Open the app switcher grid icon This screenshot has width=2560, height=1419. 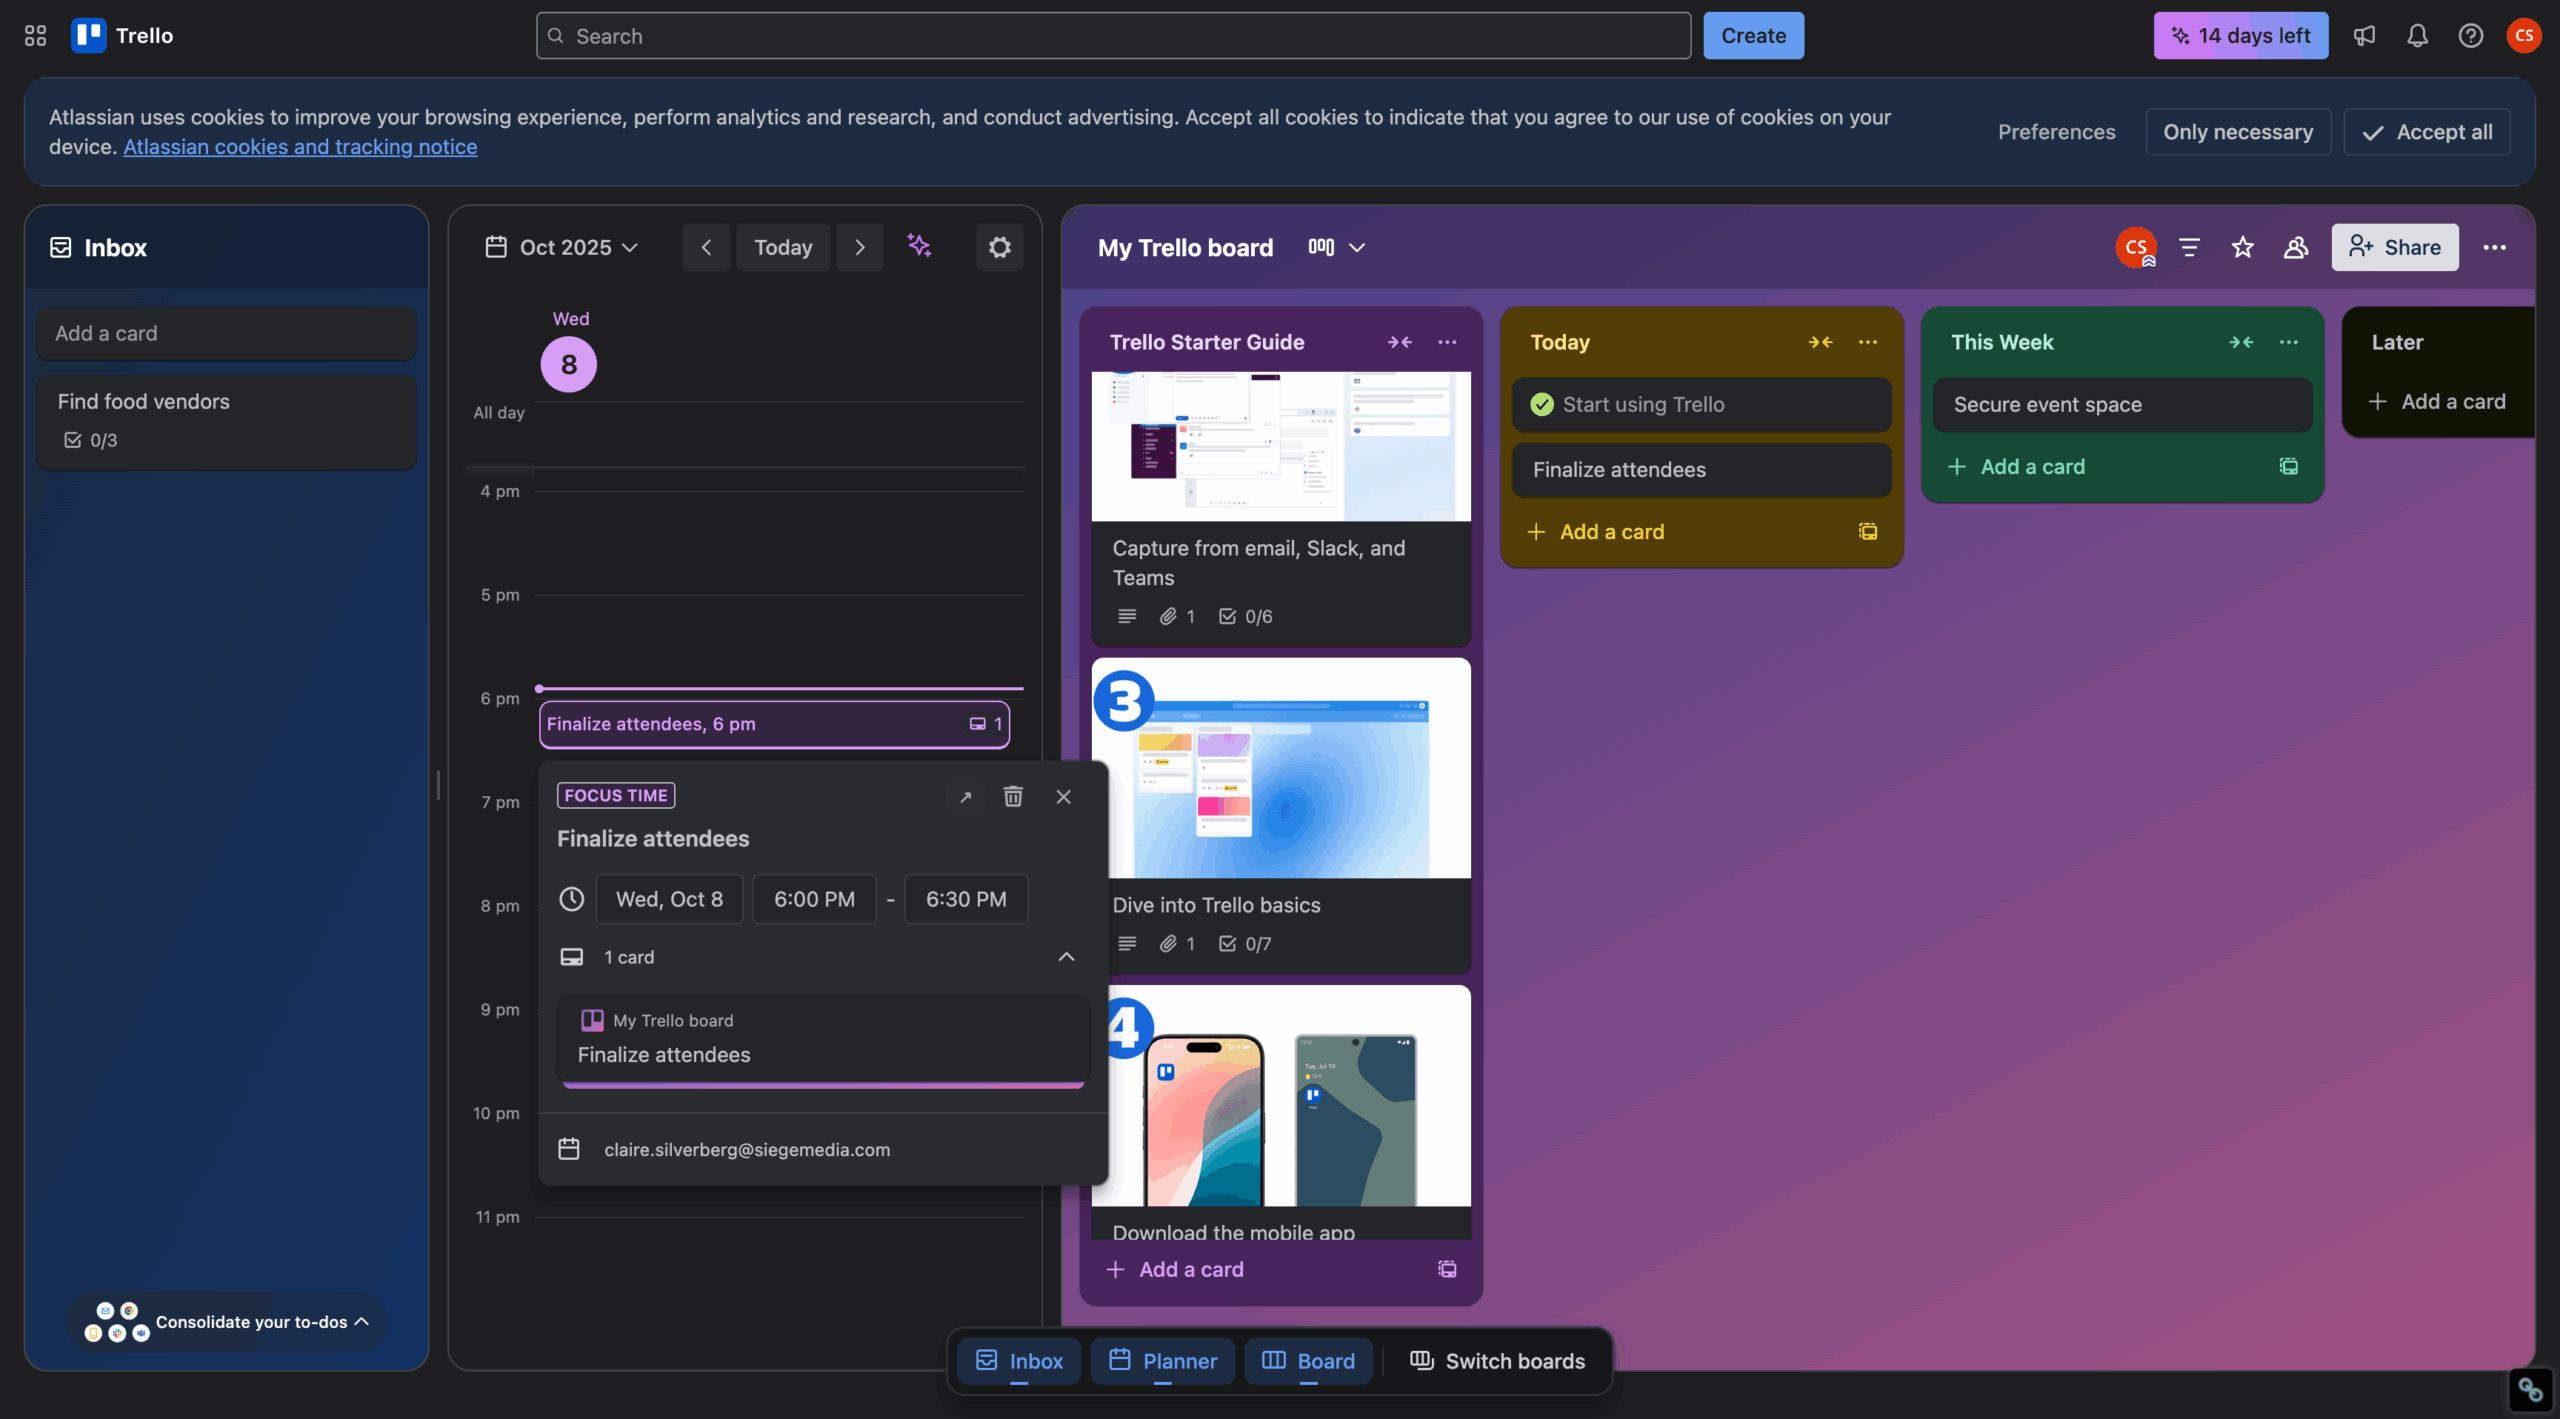(35, 35)
